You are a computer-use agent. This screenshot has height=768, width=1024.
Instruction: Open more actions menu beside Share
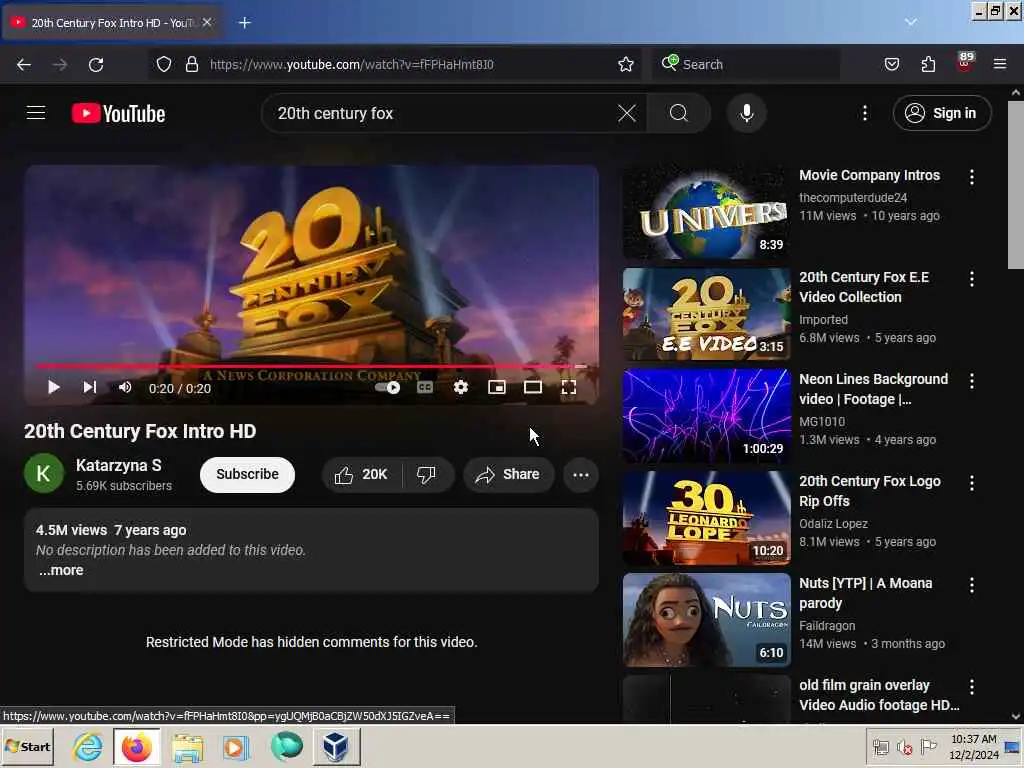pos(581,475)
